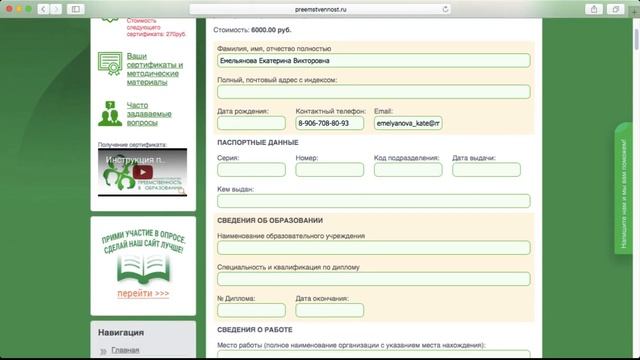Show all tabs button in Safari
Image resolution: width=640 pixels, height=360 pixels.
pyautogui.click(x=616, y=9)
